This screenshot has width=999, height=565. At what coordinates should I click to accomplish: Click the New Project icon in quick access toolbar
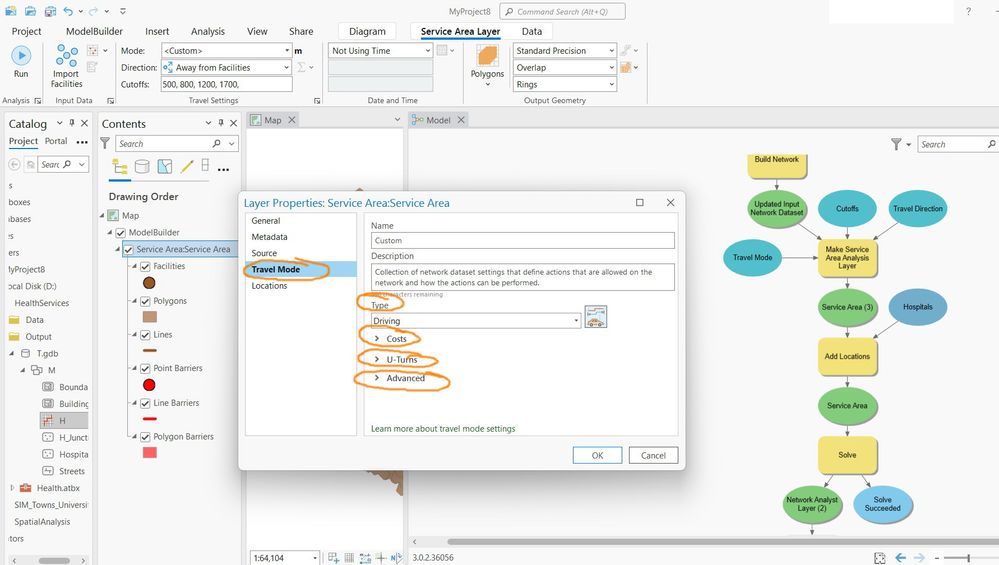tap(11, 11)
